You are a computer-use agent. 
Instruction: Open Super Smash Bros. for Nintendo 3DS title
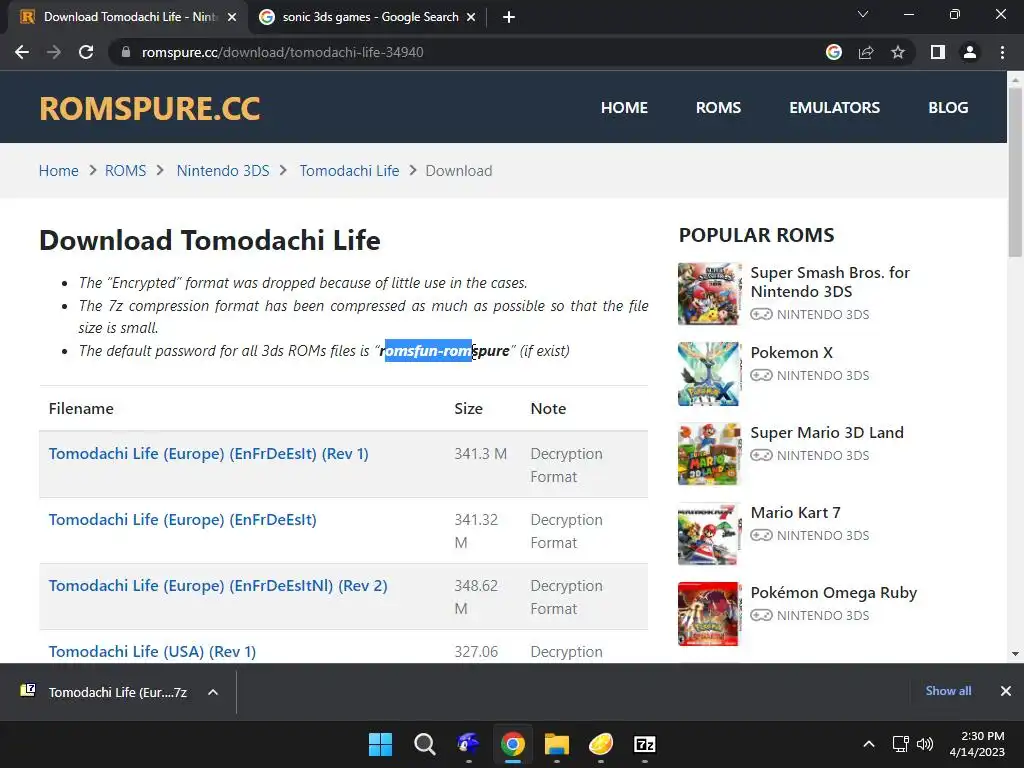click(x=830, y=282)
